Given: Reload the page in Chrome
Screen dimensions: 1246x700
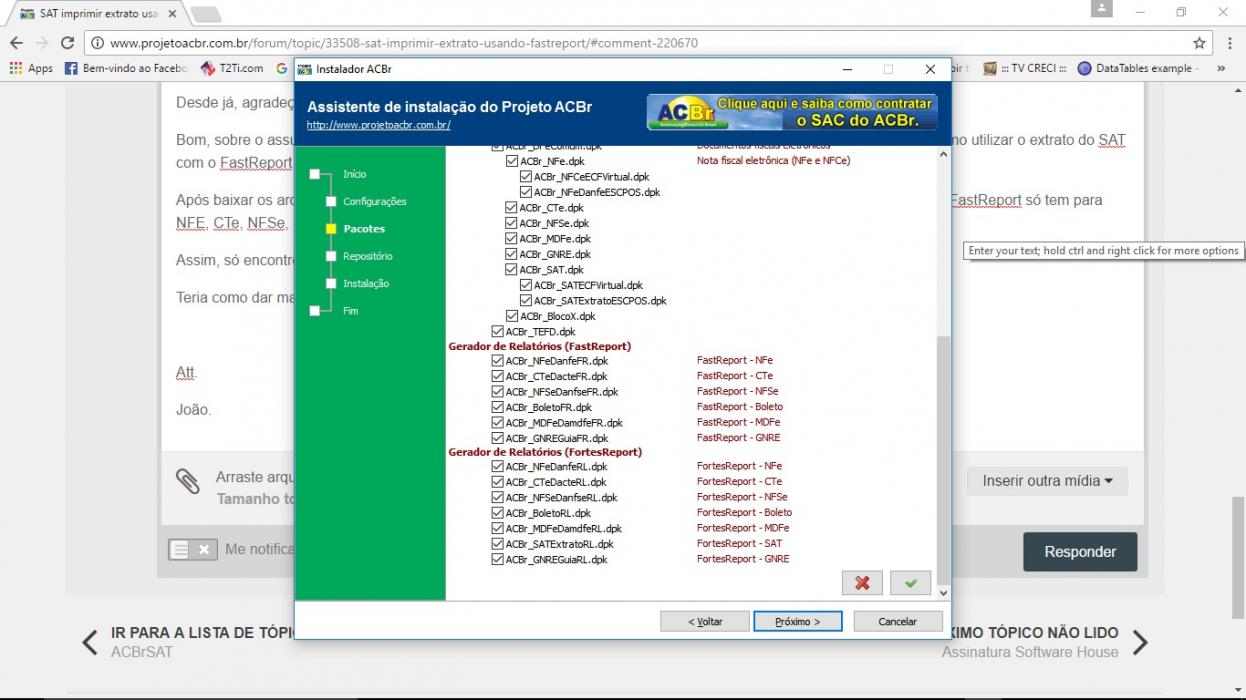Looking at the screenshot, I should [68, 43].
